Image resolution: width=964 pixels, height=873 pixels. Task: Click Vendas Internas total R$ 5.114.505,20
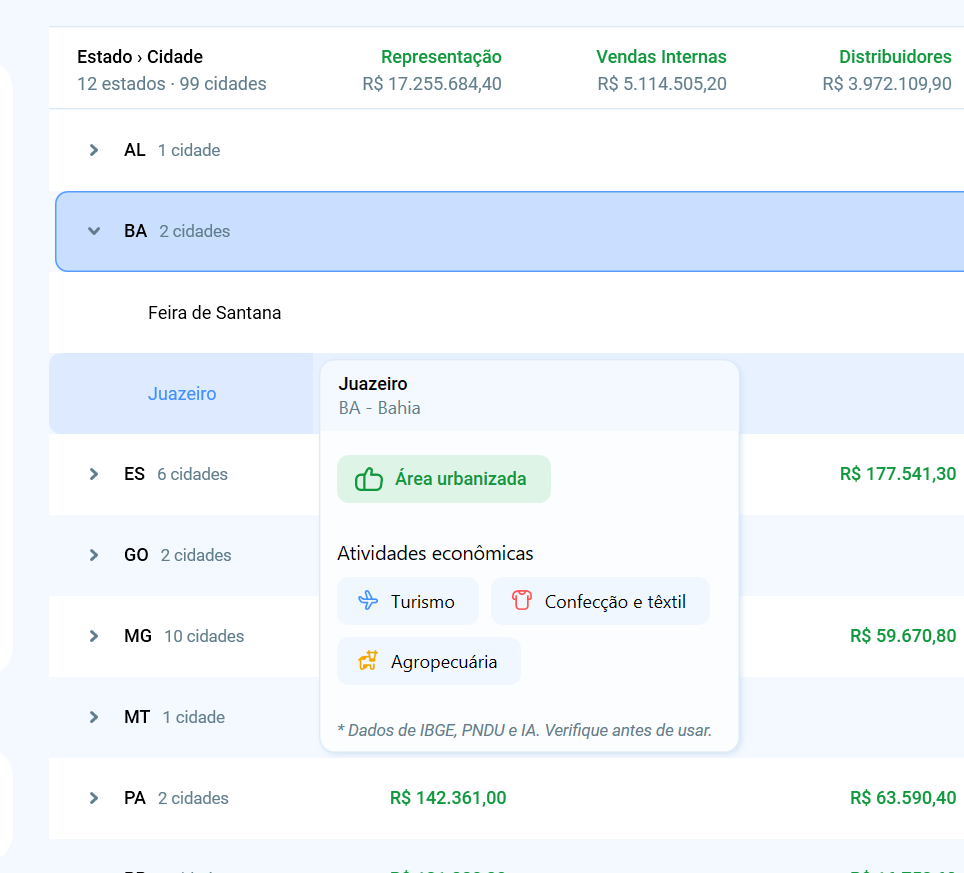pyautogui.click(x=662, y=84)
